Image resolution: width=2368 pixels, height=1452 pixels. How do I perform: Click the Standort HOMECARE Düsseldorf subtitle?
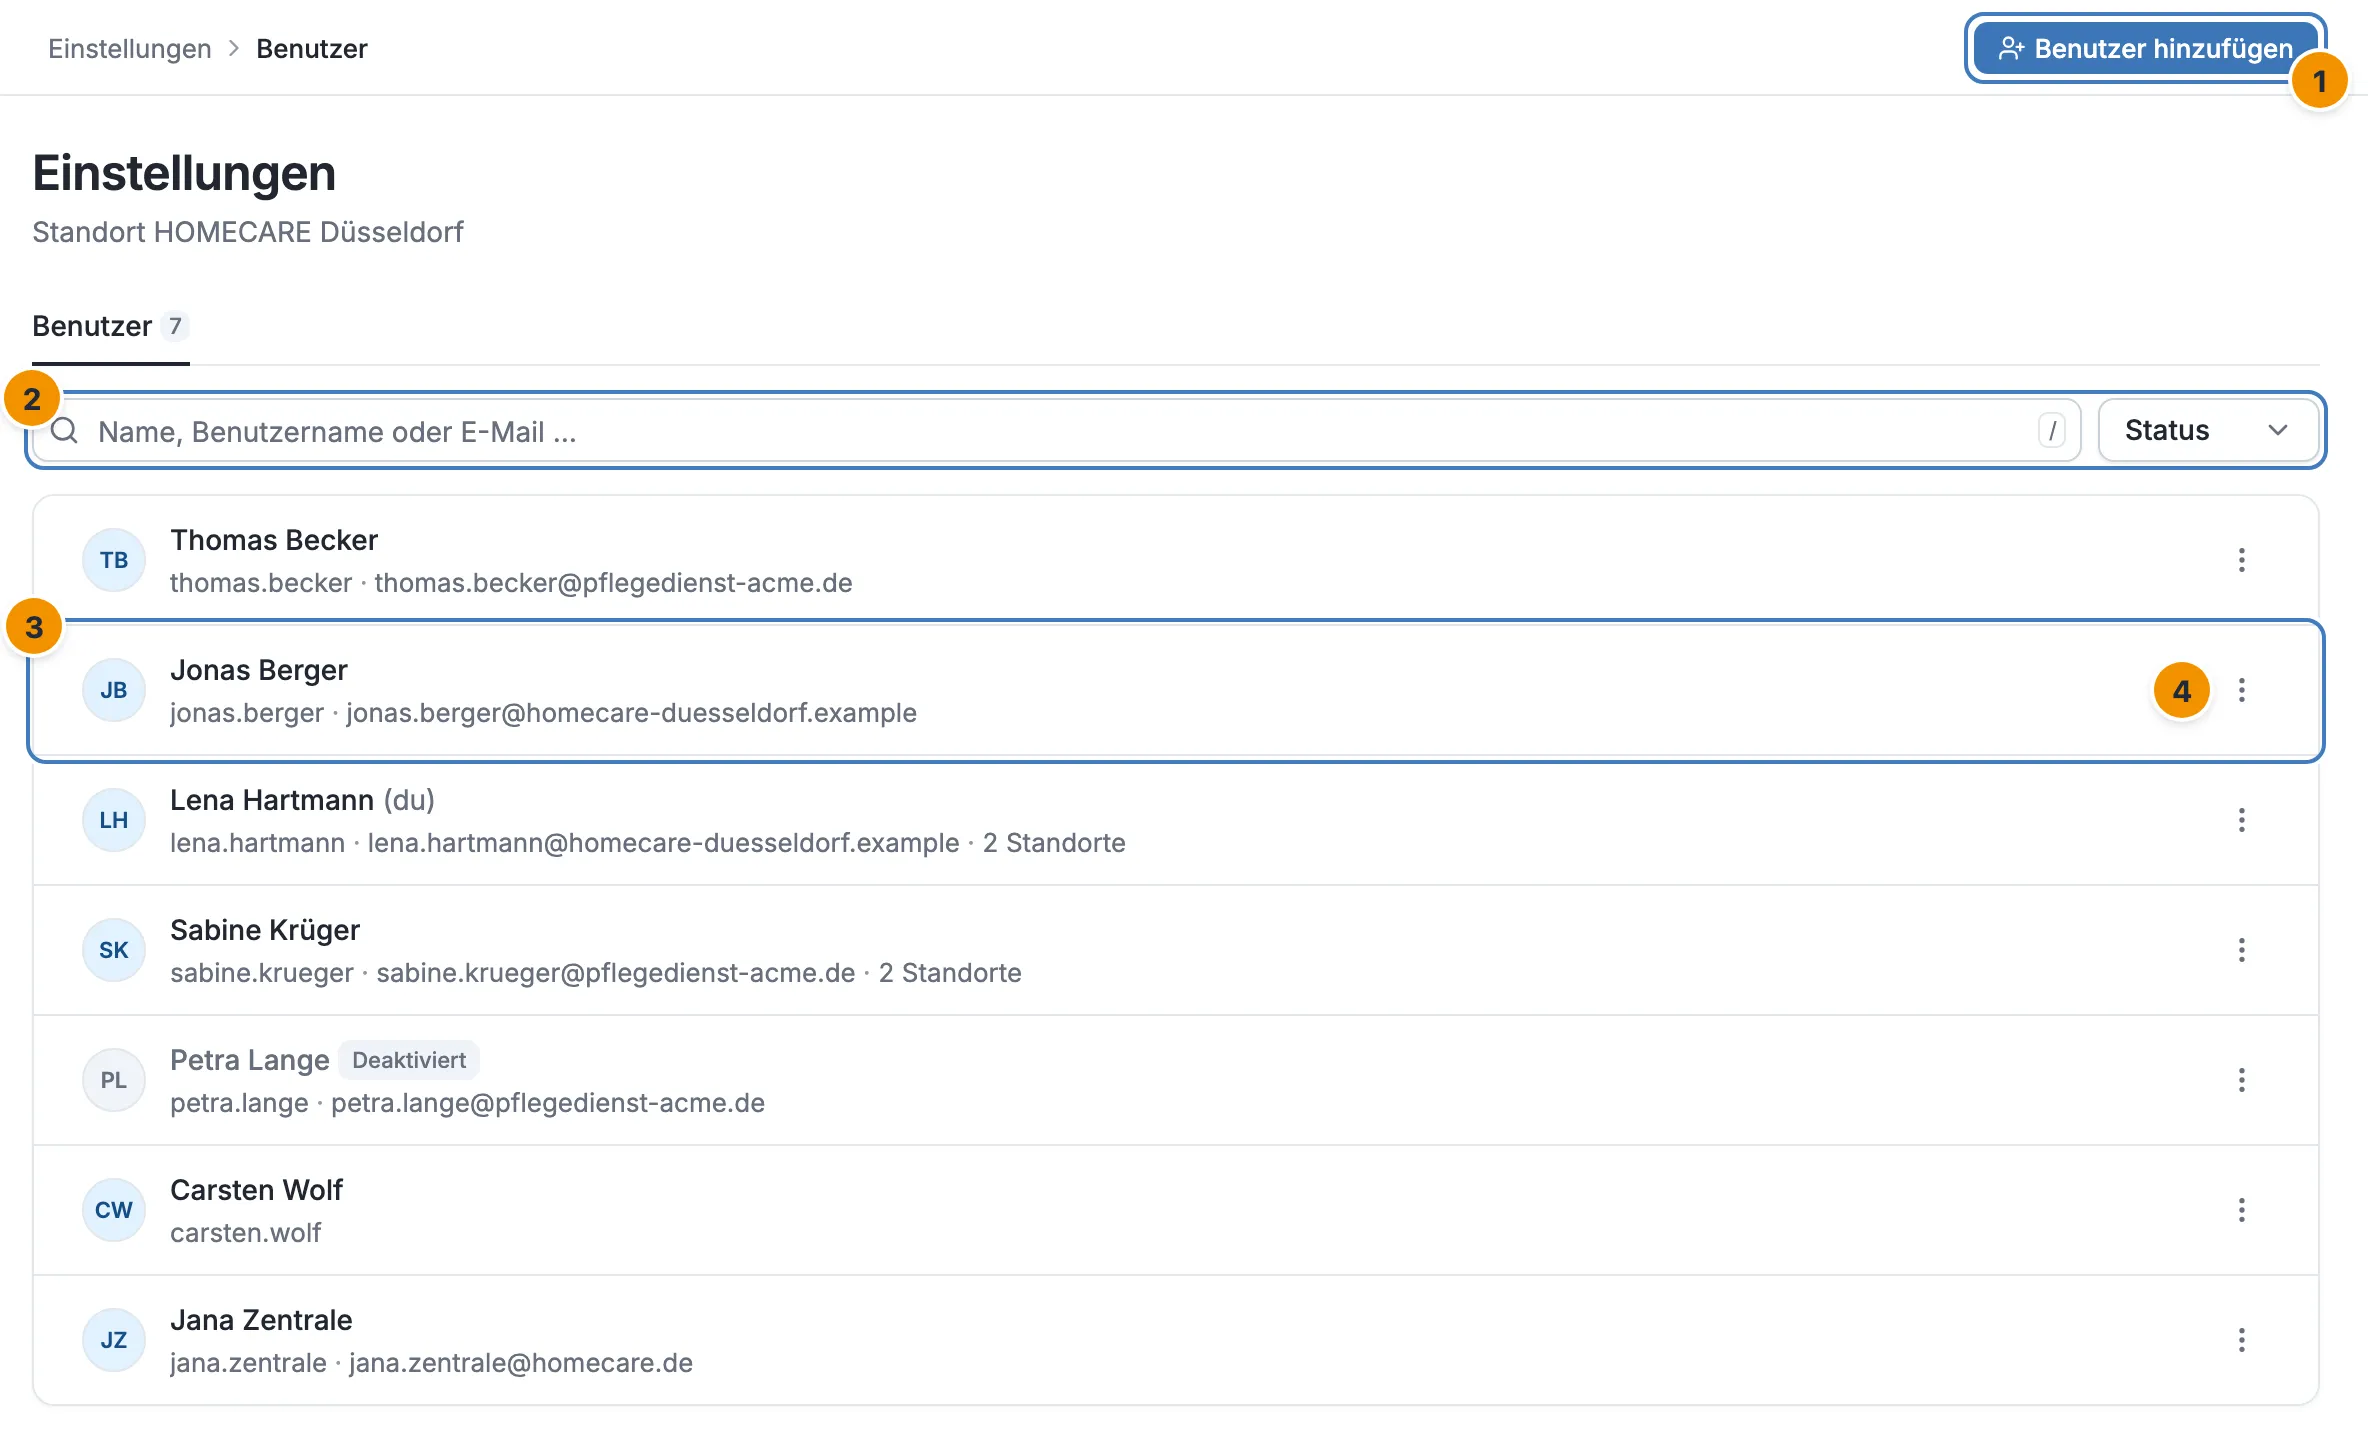pos(248,232)
